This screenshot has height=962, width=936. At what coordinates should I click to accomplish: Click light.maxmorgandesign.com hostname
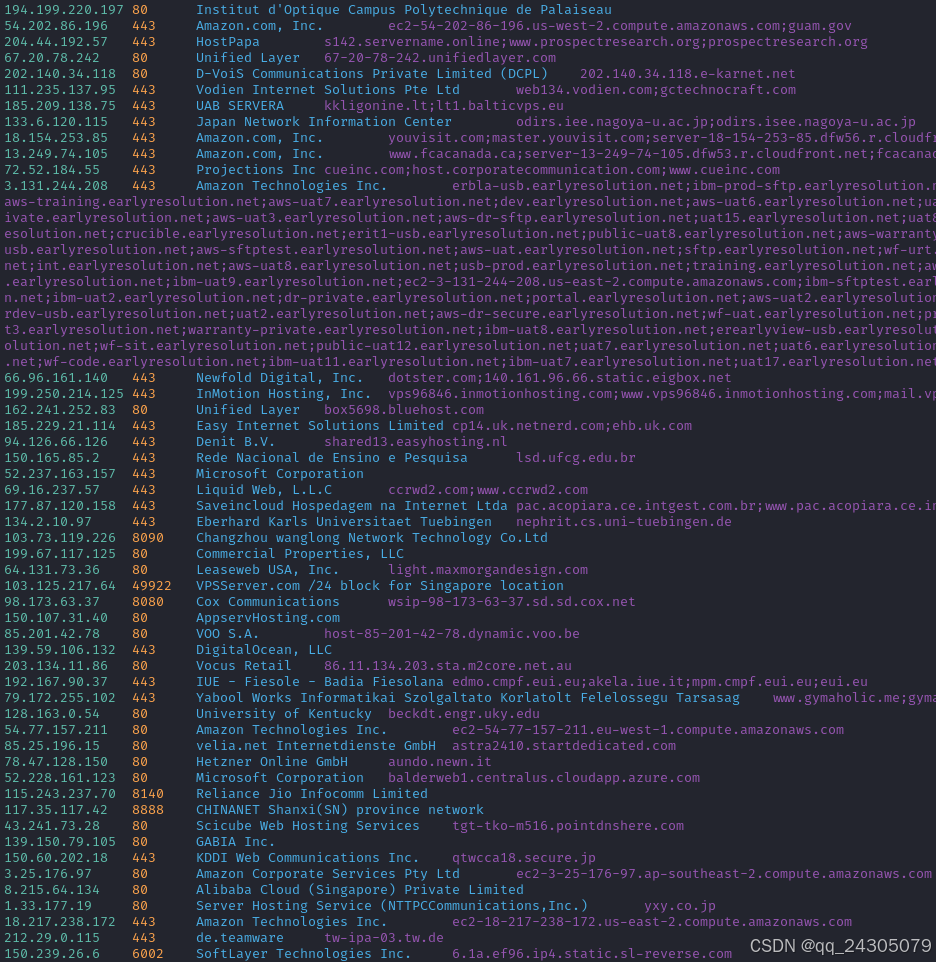pyautogui.click(x=488, y=569)
